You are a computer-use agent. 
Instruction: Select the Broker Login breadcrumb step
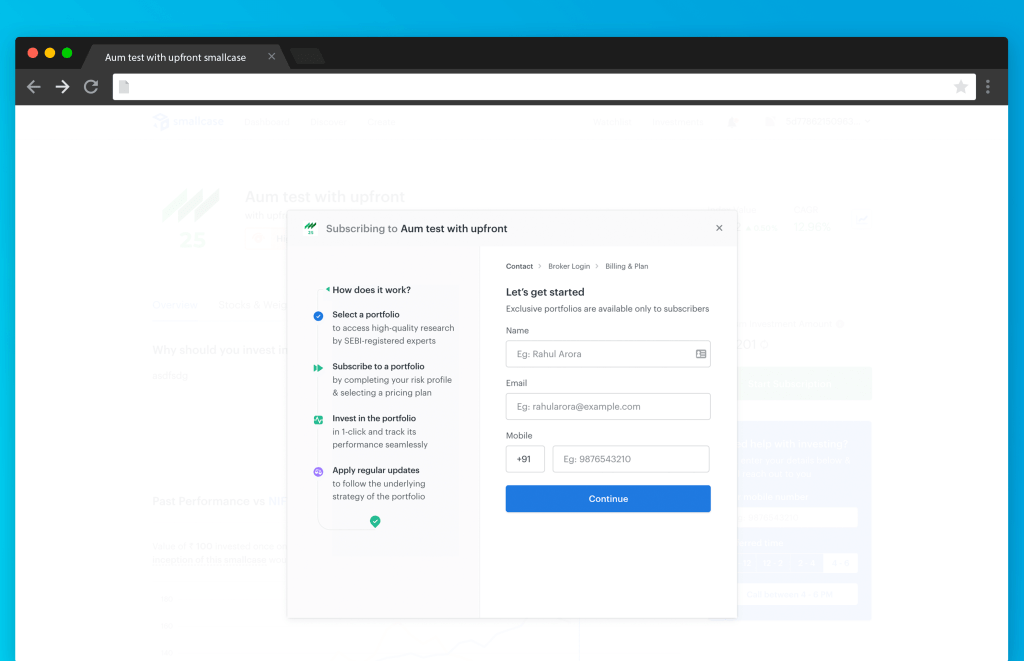click(x=569, y=267)
